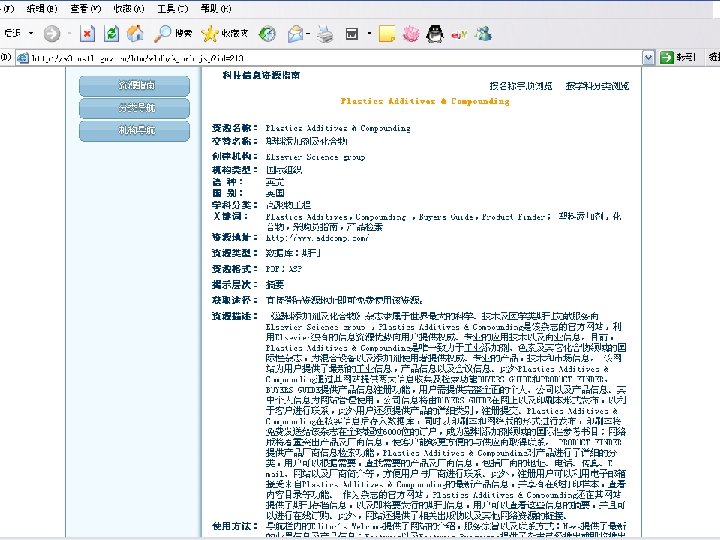Click the 科技信息资源指南 page heading
This screenshot has height=540, width=720.
(261, 75)
